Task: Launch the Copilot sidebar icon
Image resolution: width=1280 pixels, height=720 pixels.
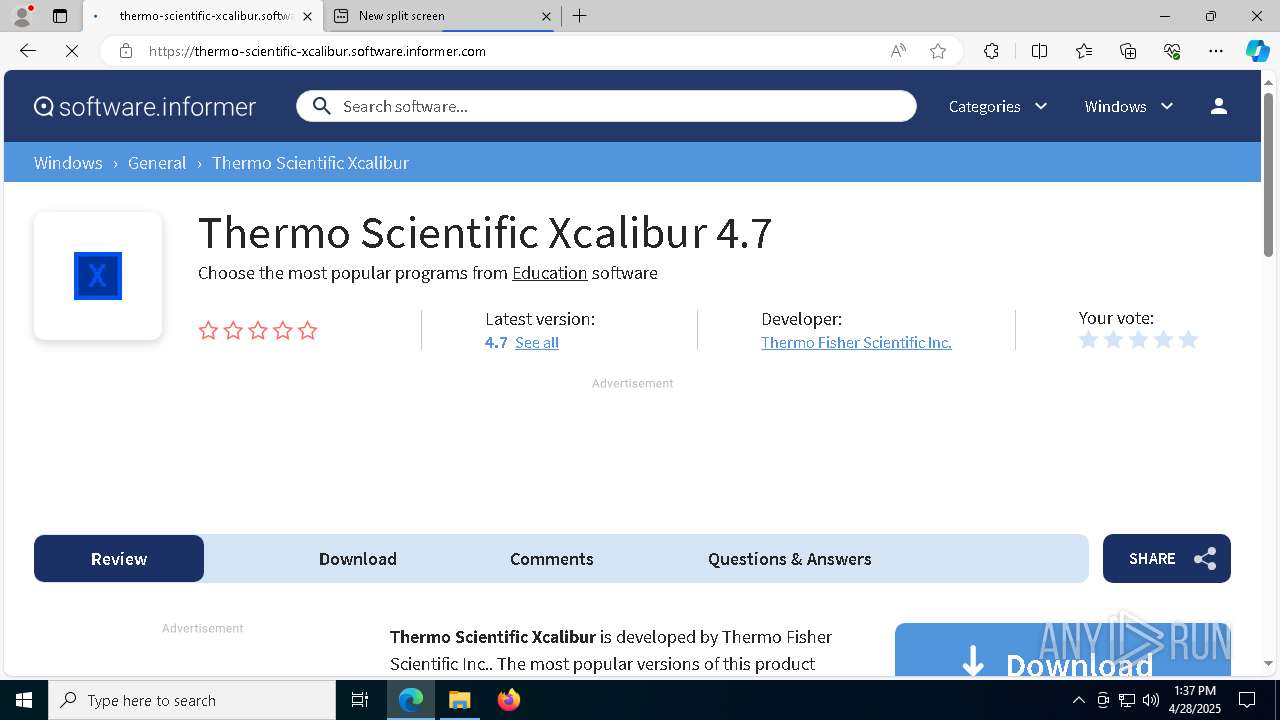Action: [x=1257, y=51]
